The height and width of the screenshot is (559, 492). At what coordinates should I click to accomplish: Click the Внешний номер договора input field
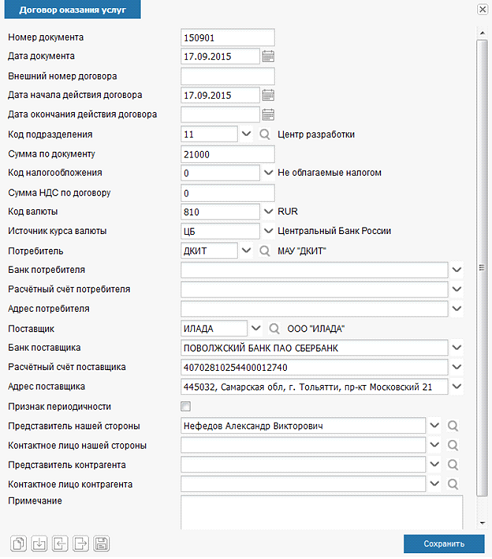[x=227, y=76]
